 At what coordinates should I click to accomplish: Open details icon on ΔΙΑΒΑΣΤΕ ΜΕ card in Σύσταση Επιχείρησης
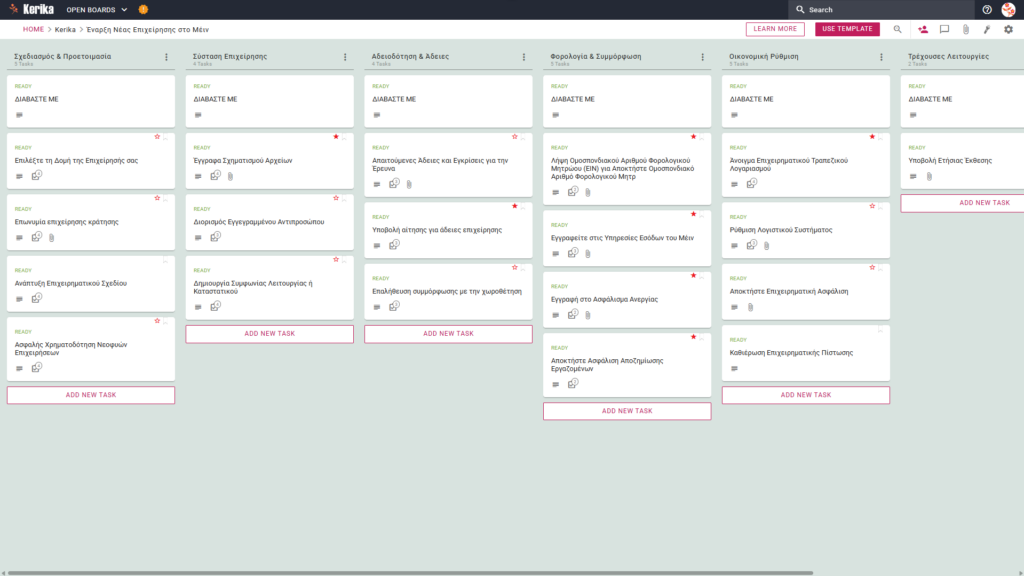pyautogui.click(x=198, y=115)
